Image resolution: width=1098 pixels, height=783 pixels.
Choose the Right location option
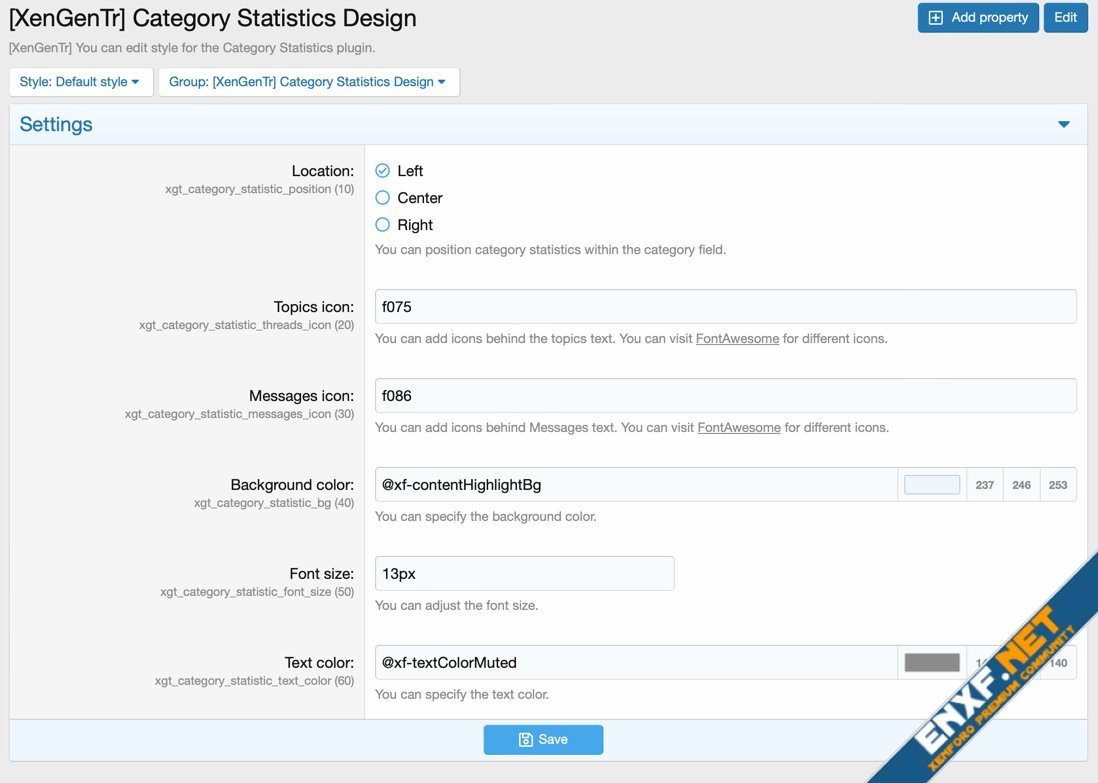pos(382,225)
